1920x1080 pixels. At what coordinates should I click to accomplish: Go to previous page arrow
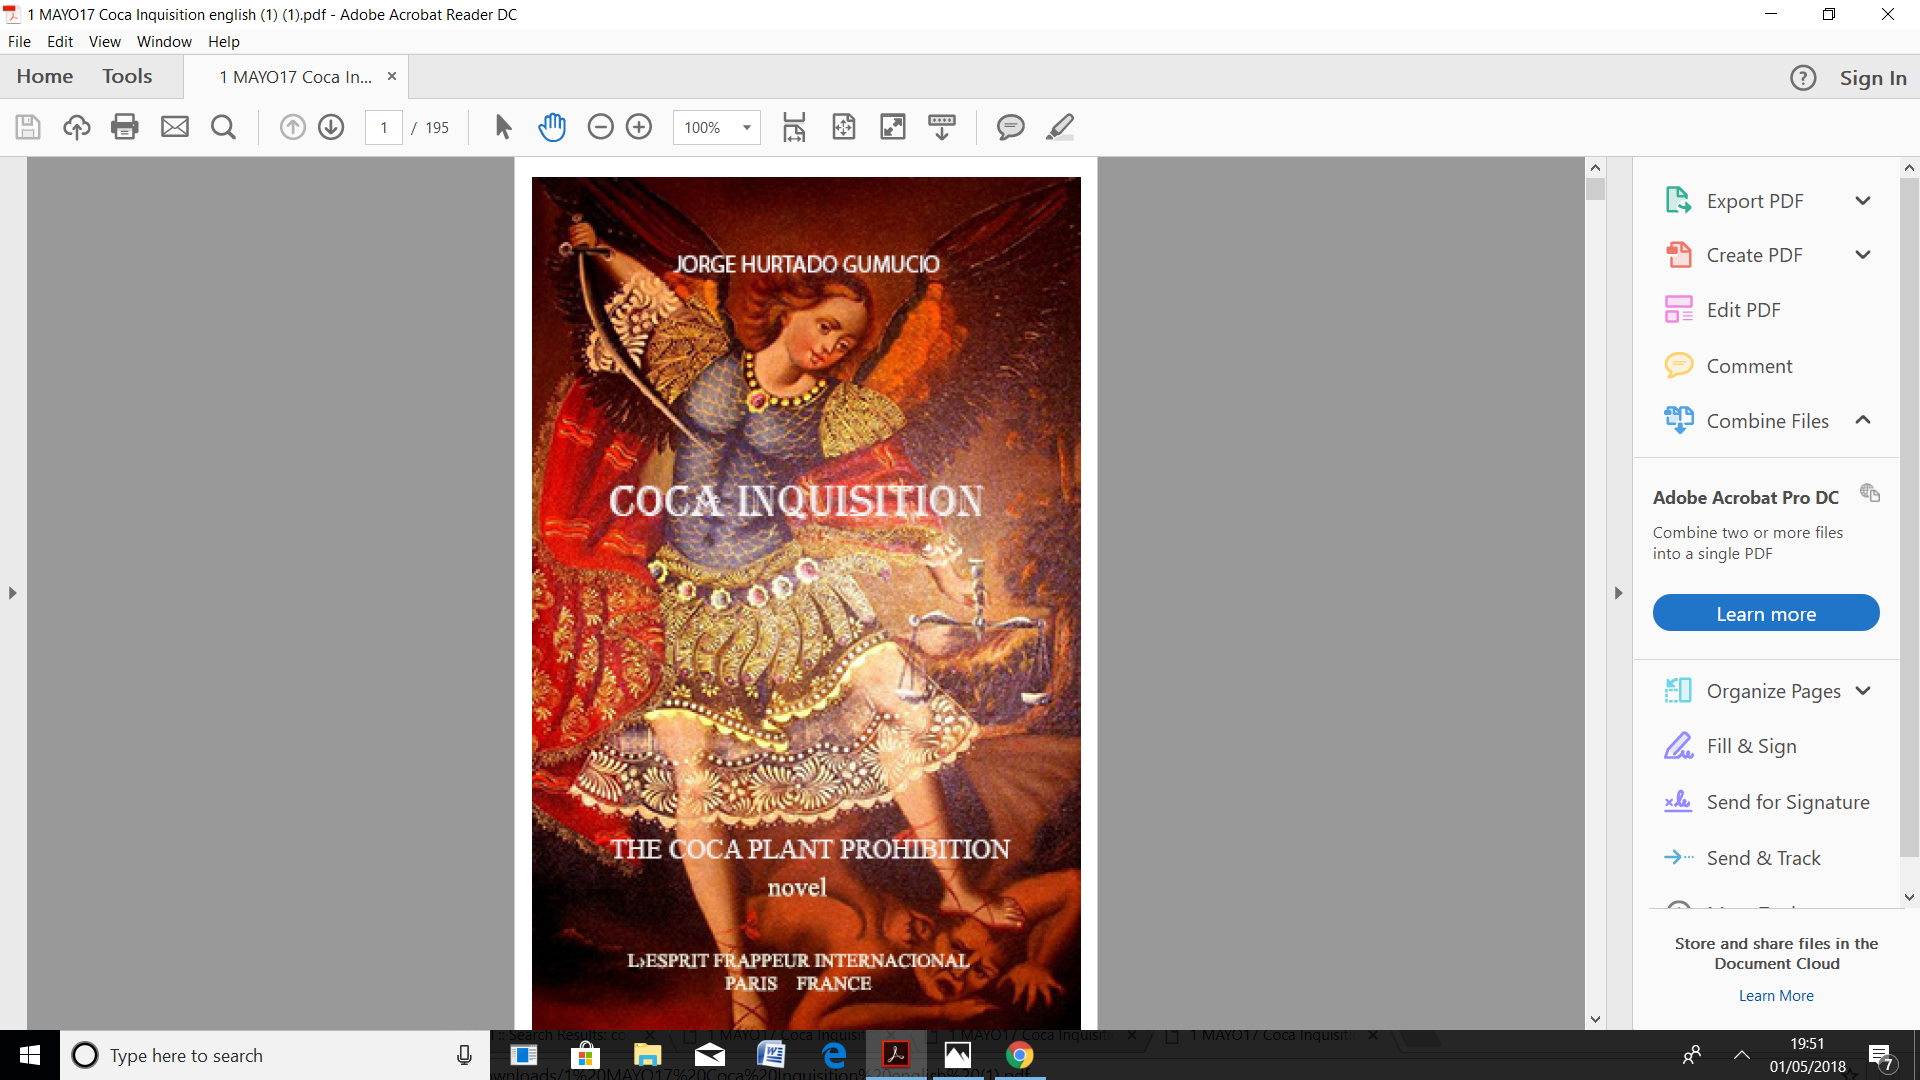coord(292,127)
